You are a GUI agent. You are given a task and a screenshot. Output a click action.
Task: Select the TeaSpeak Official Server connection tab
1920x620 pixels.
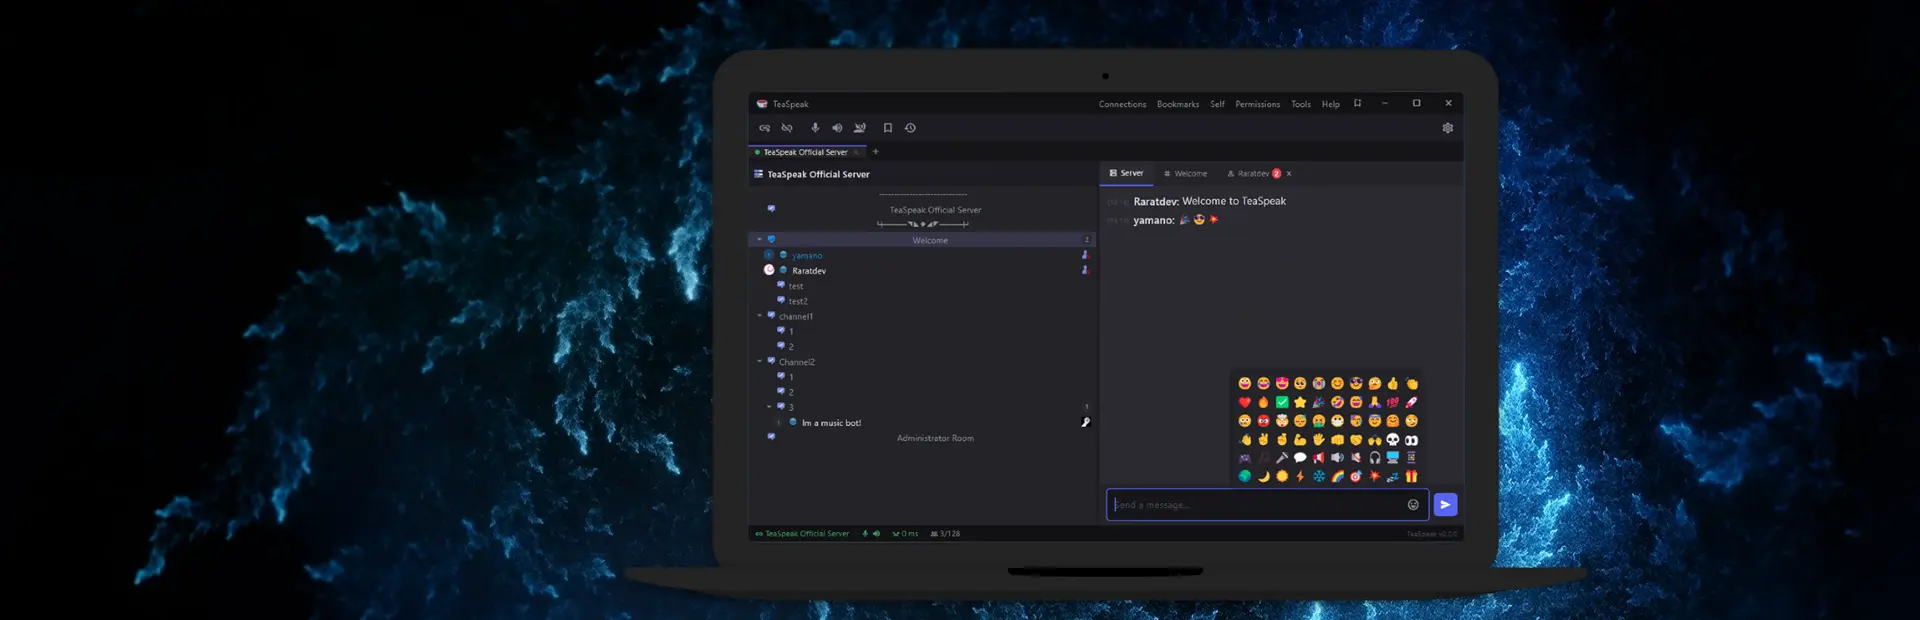coord(805,152)
